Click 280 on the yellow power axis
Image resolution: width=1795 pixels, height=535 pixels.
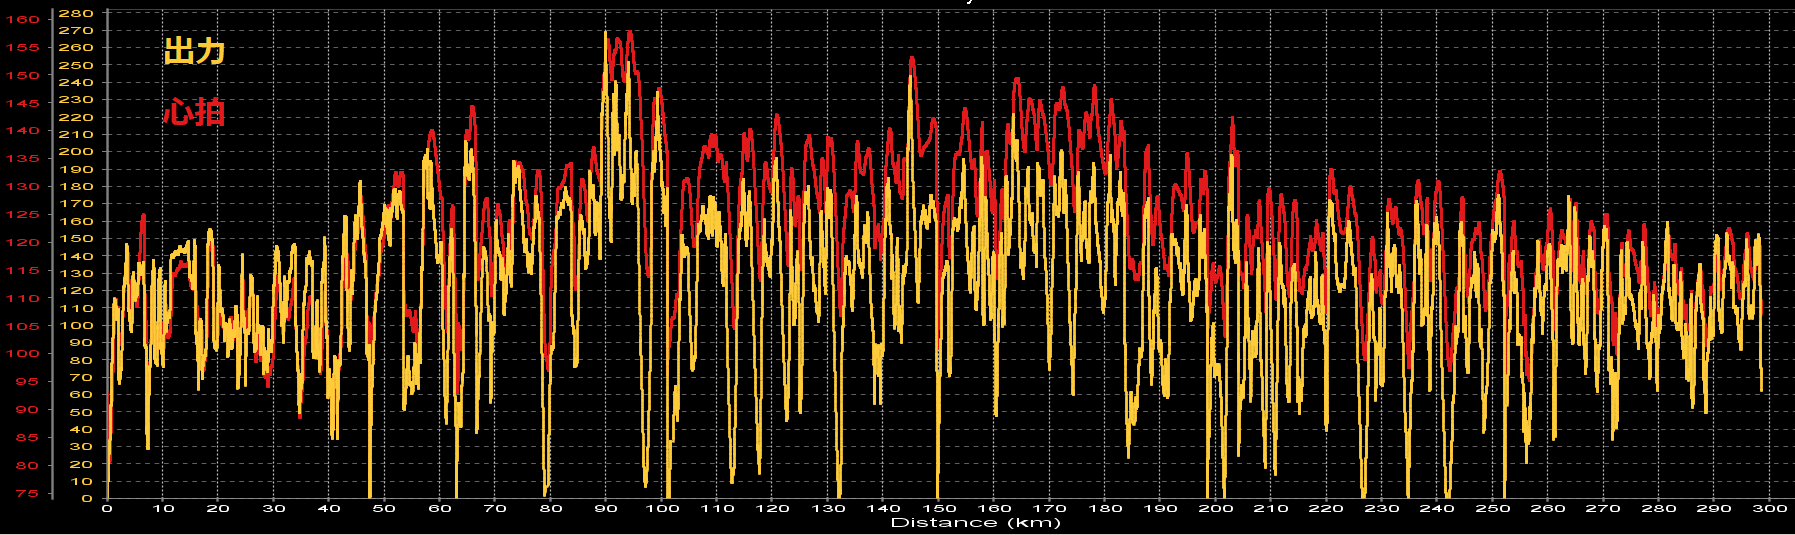76,13
